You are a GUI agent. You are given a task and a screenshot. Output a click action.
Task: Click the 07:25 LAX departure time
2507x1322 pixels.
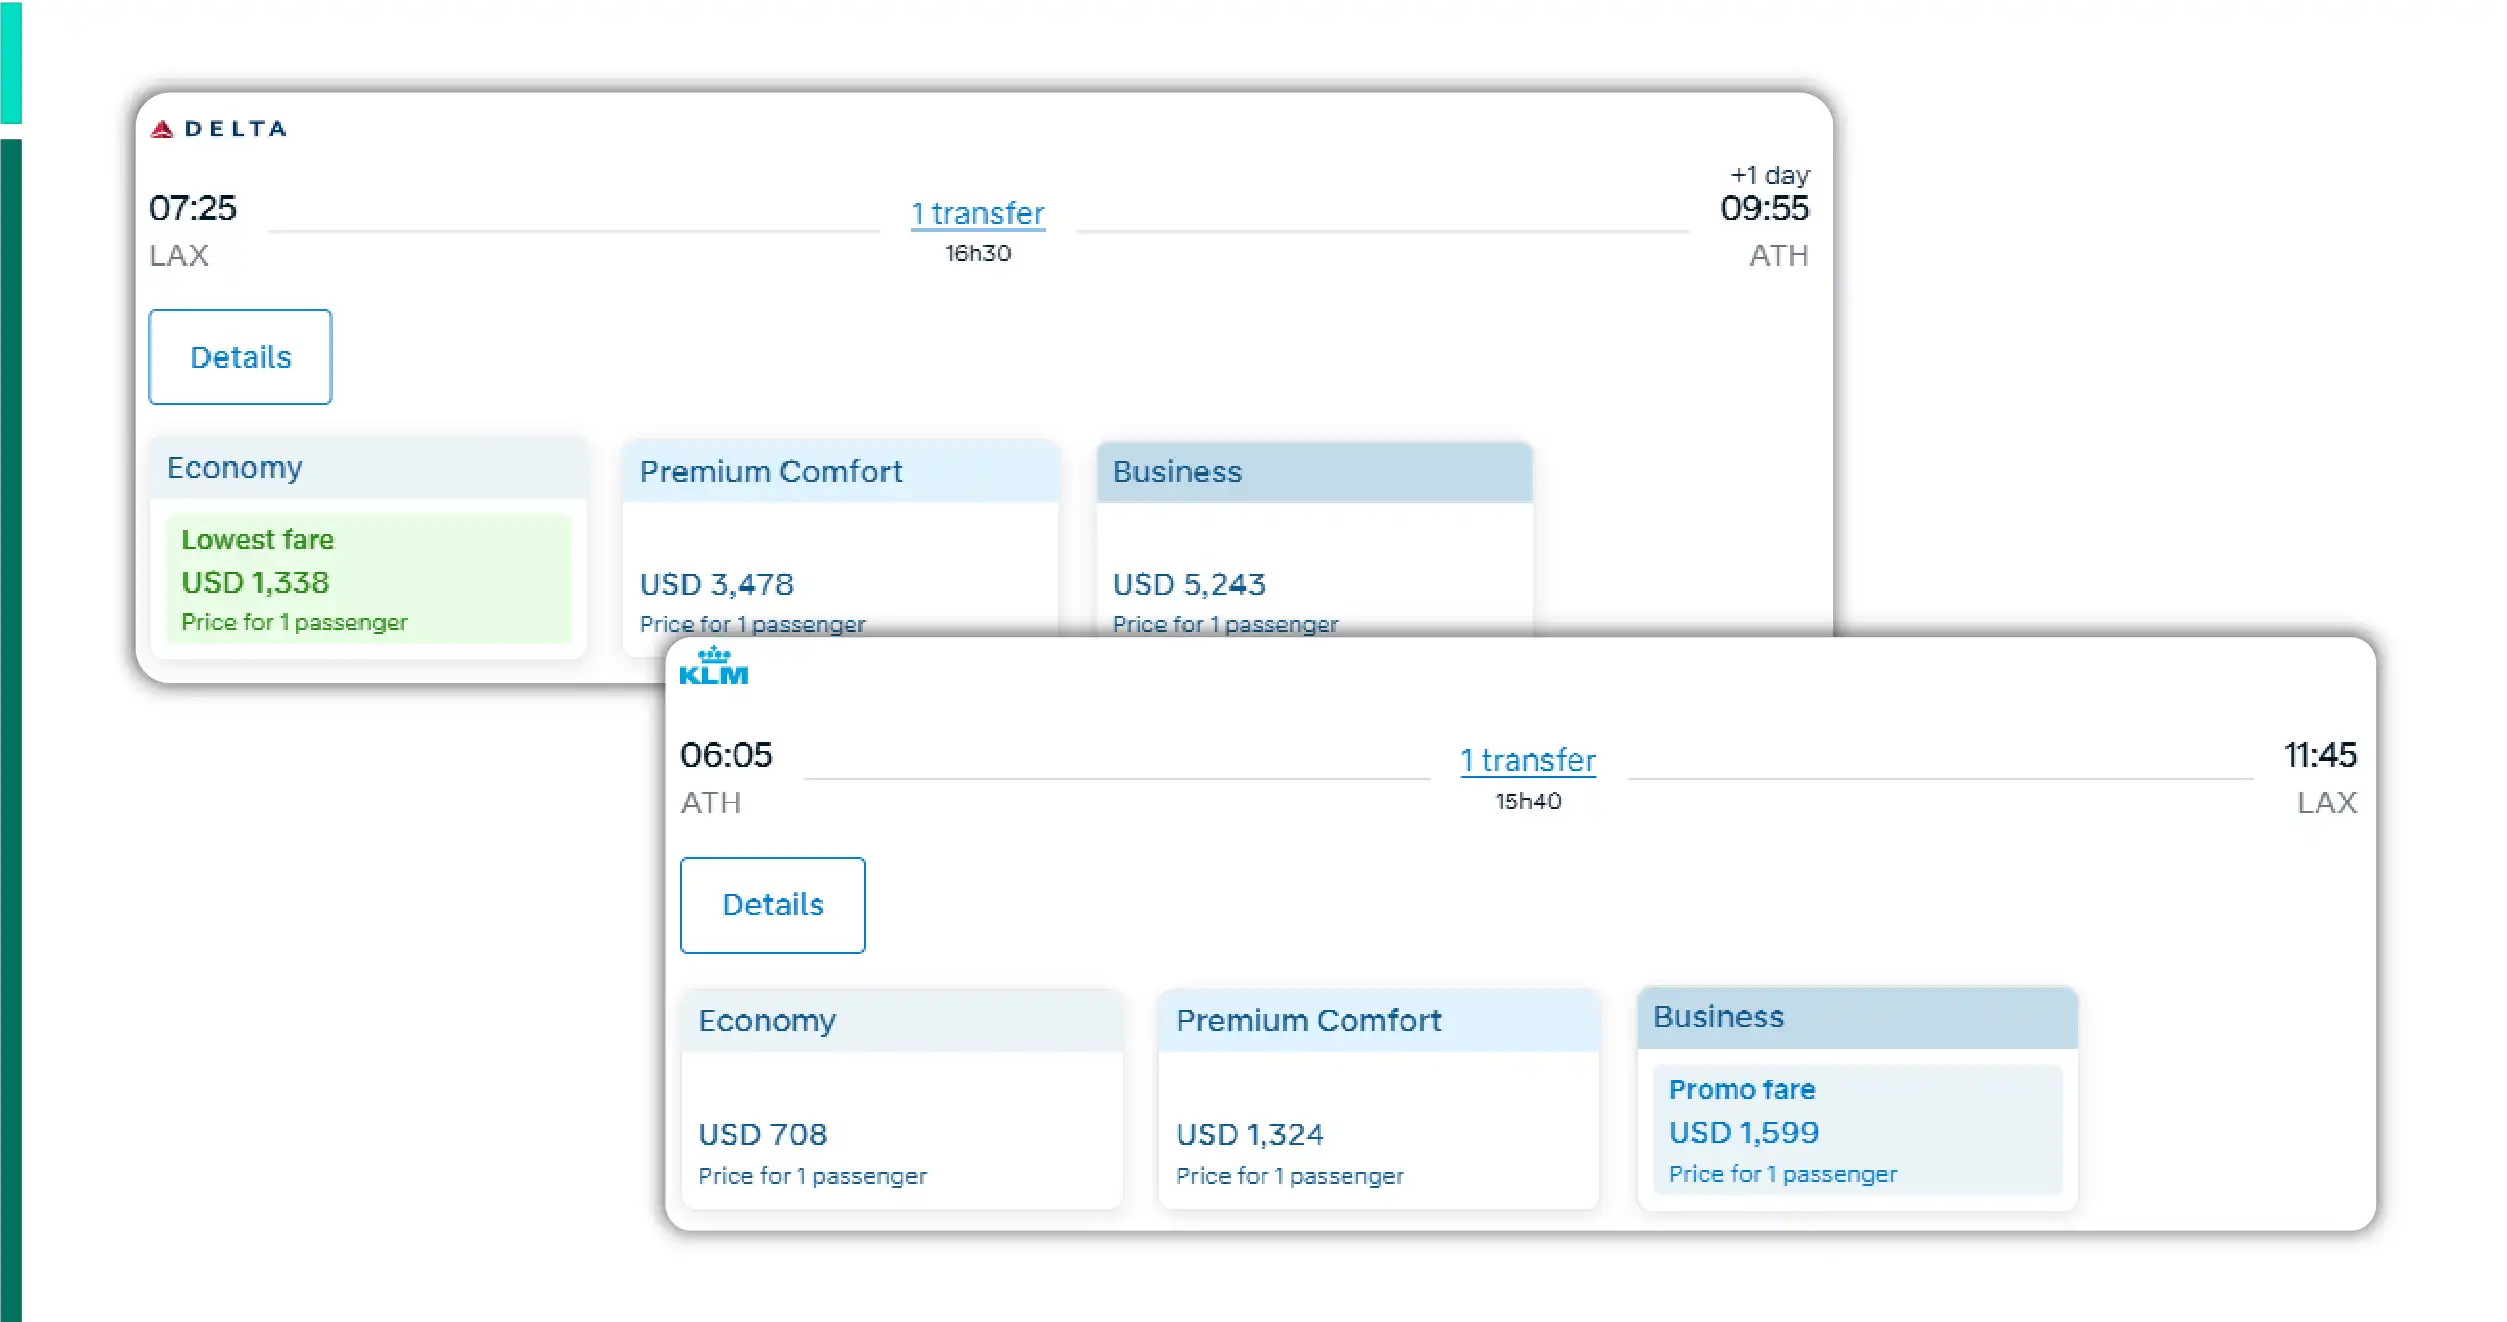tap(193, 209)
